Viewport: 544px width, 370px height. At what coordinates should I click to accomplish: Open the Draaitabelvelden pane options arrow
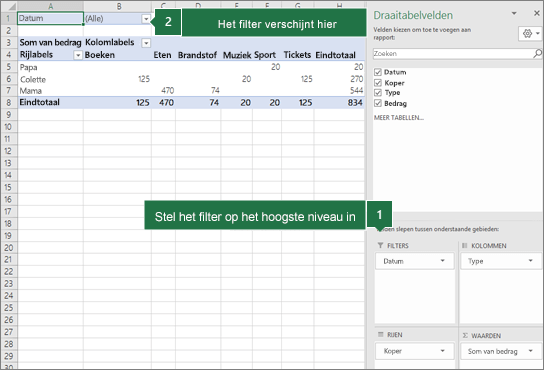click(x=514, y=13)
